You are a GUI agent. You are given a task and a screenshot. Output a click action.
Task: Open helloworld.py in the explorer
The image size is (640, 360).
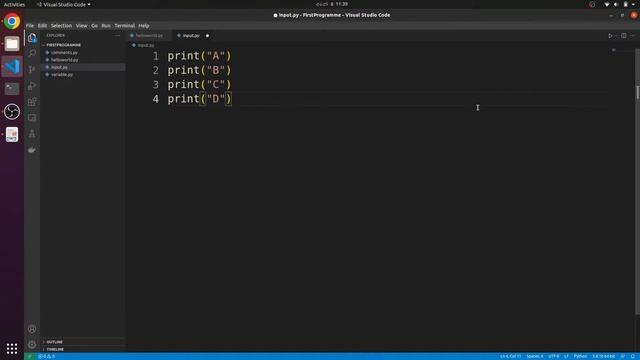pos(83,60)
